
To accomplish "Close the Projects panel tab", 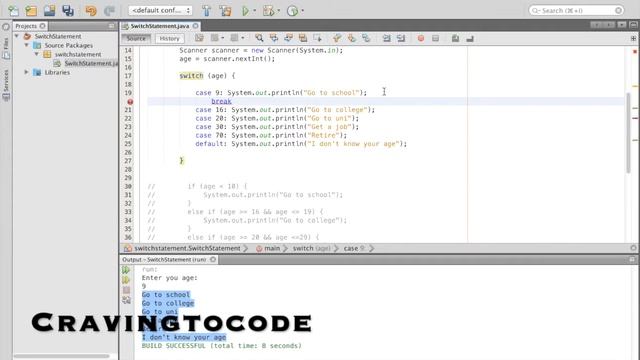I will pyautogui.click(x=42, y=26).
